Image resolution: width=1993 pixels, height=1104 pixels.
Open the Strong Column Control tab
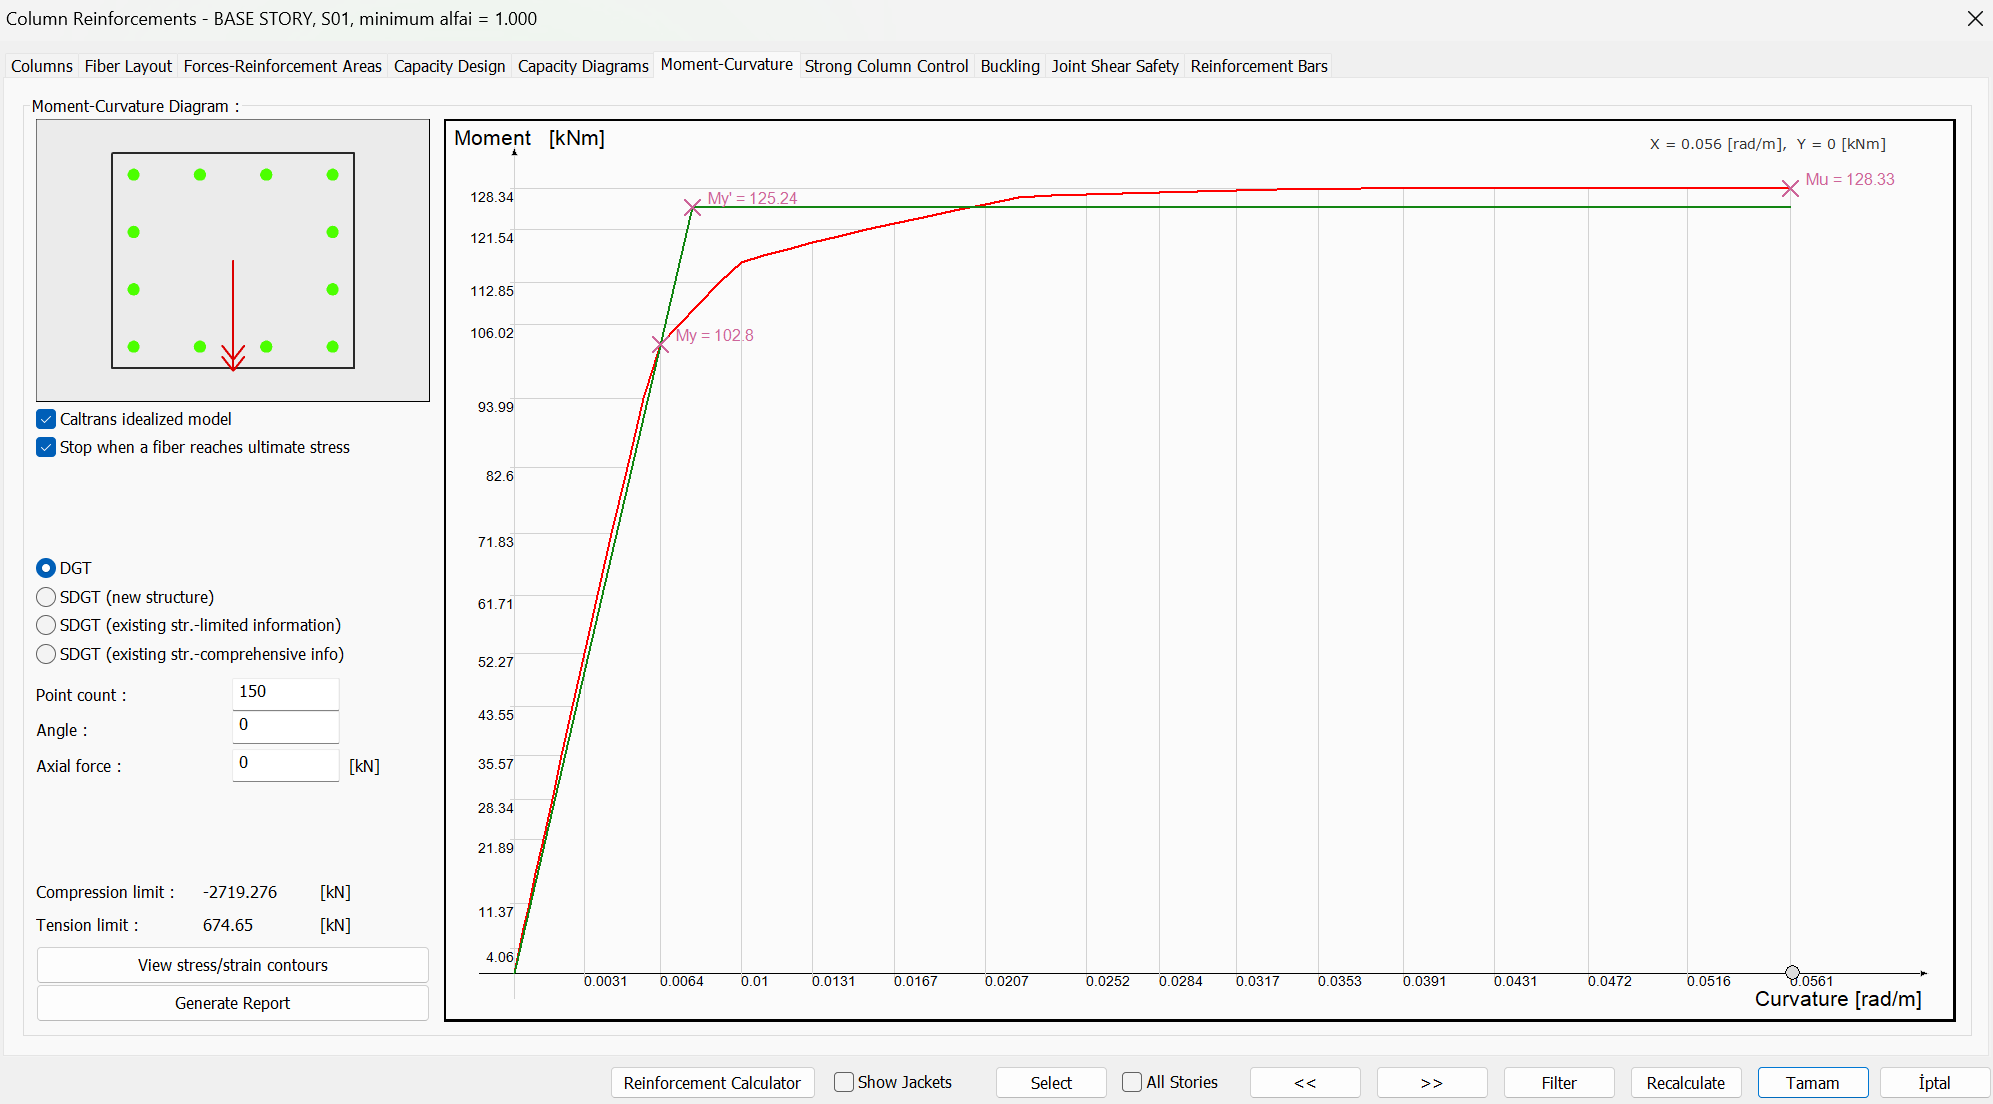click(886, 66)
